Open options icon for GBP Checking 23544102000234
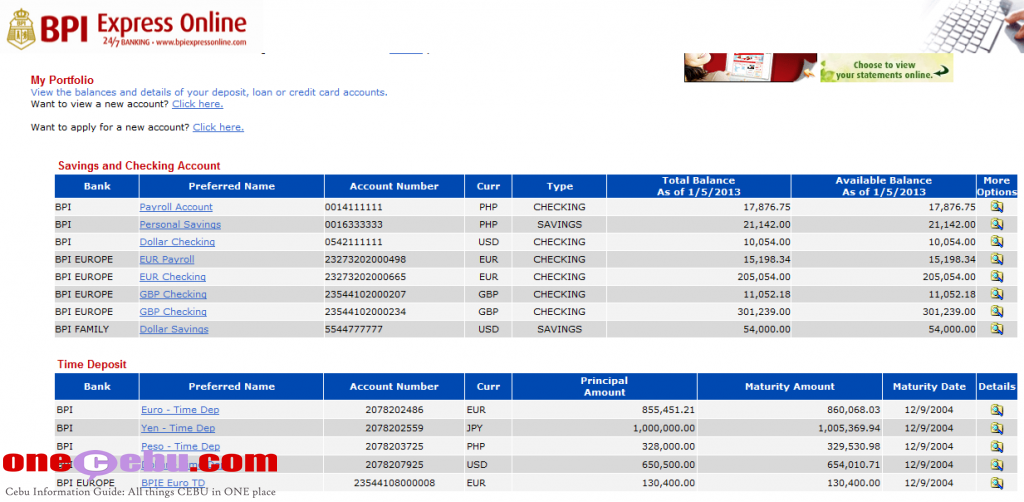 pyautogui.click(x=997, y=311)
